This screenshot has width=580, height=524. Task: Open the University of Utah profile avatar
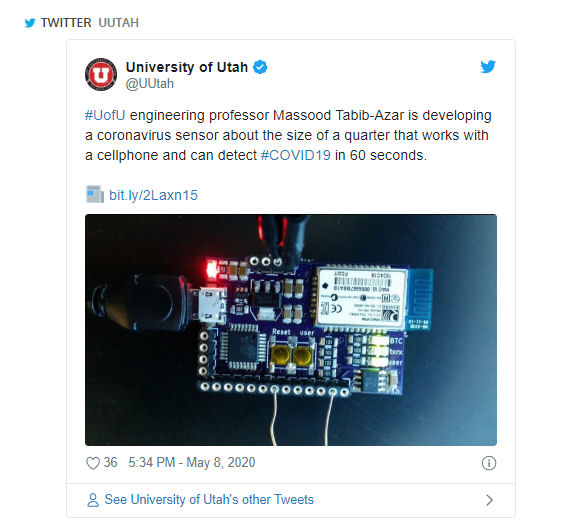[101, 74]
